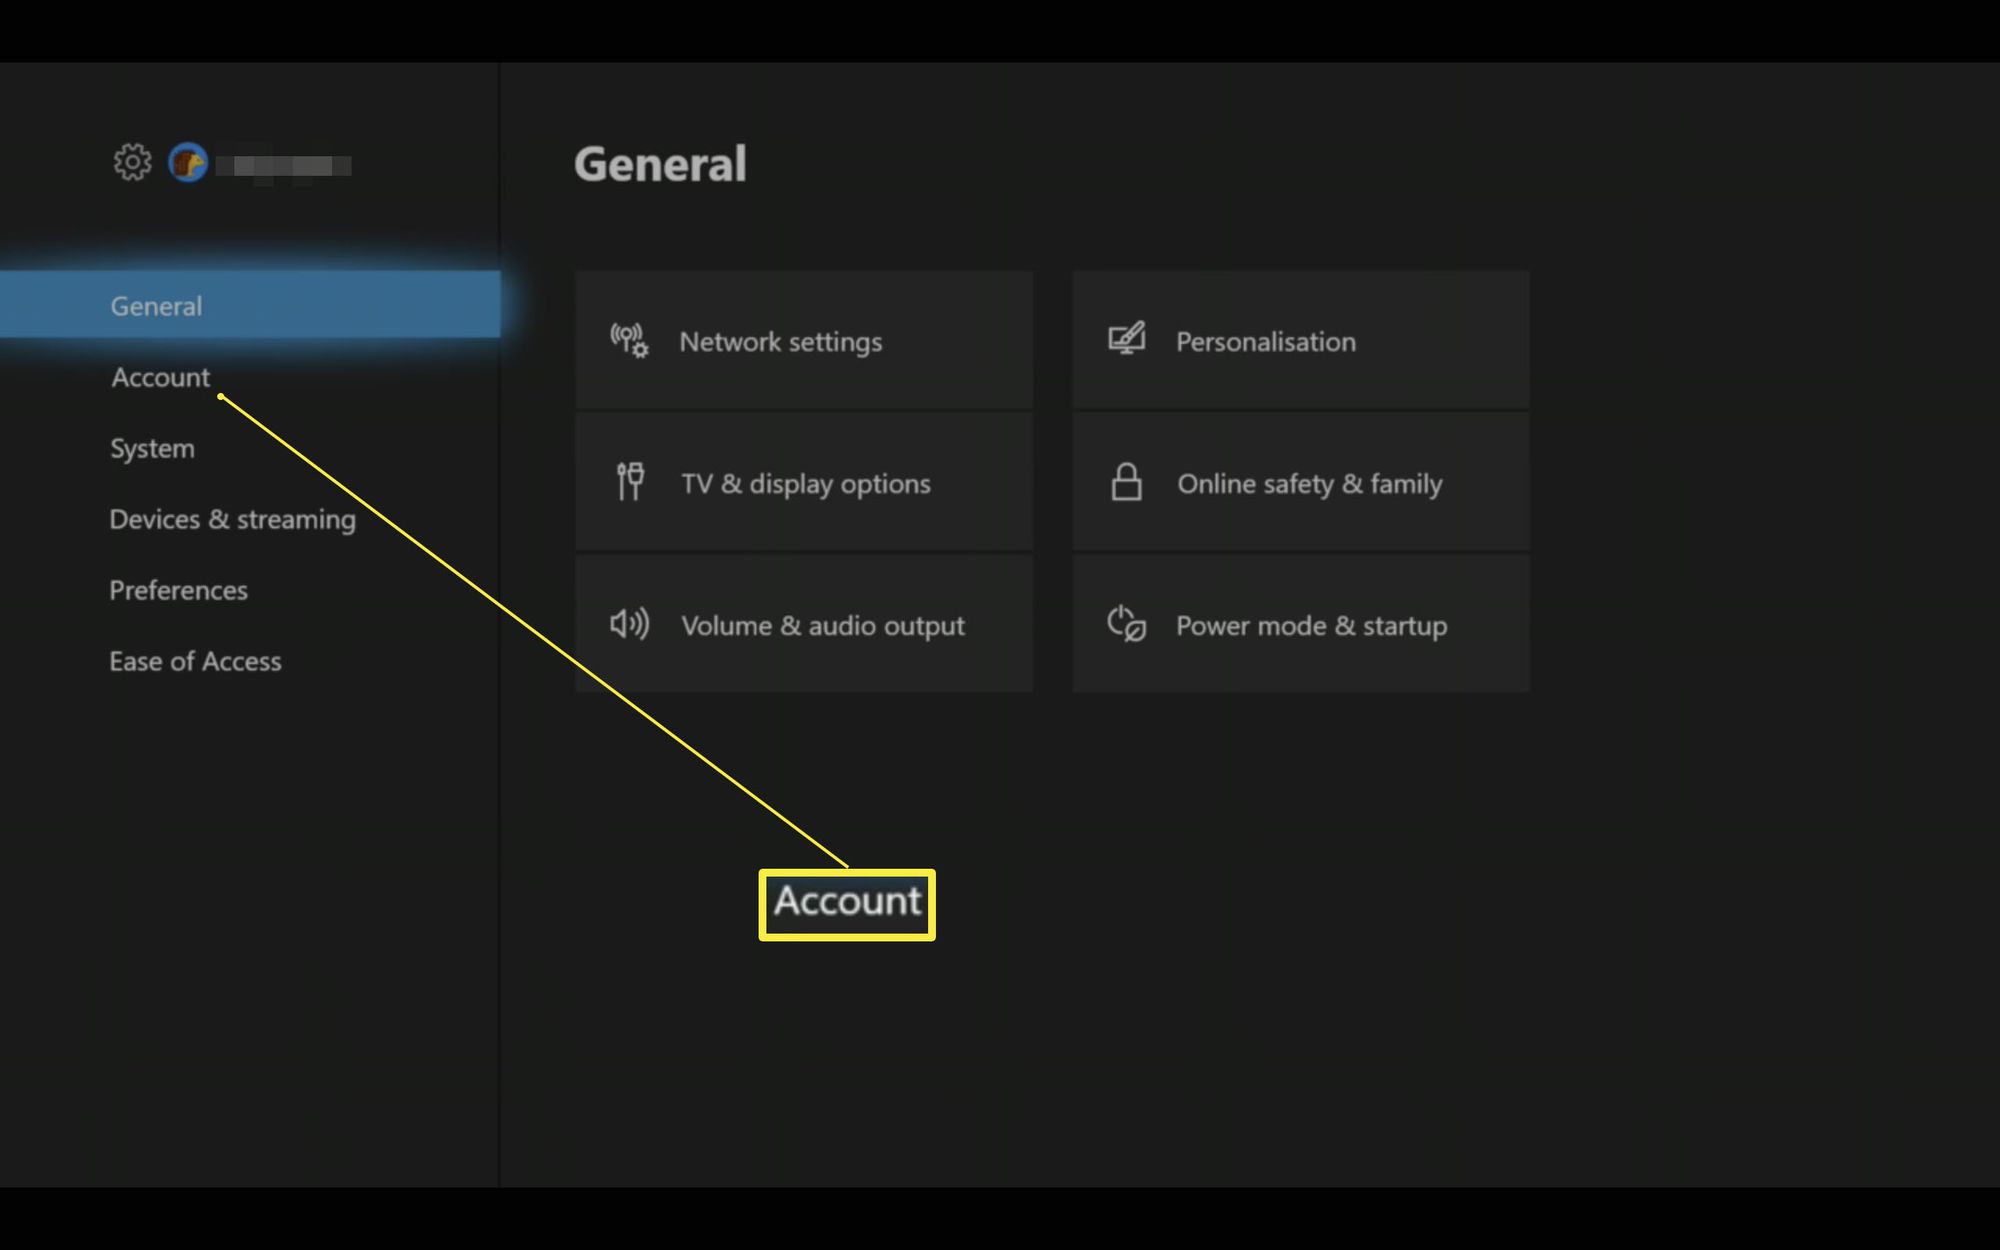2000x1250 pixels.
Task: Click the Power mode & startup icon
Action: [1126, 624]
